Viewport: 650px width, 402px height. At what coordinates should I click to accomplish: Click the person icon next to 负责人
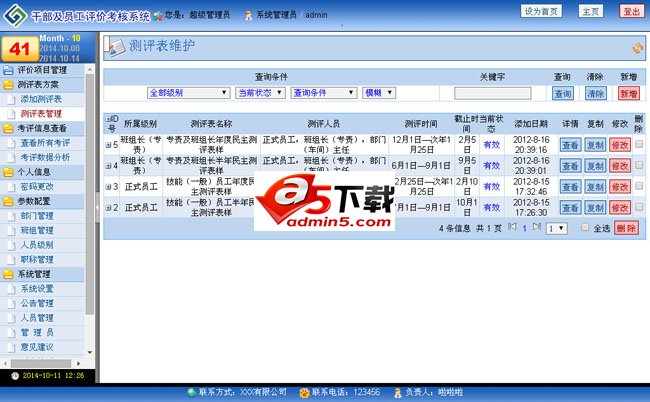pos(398,392)
